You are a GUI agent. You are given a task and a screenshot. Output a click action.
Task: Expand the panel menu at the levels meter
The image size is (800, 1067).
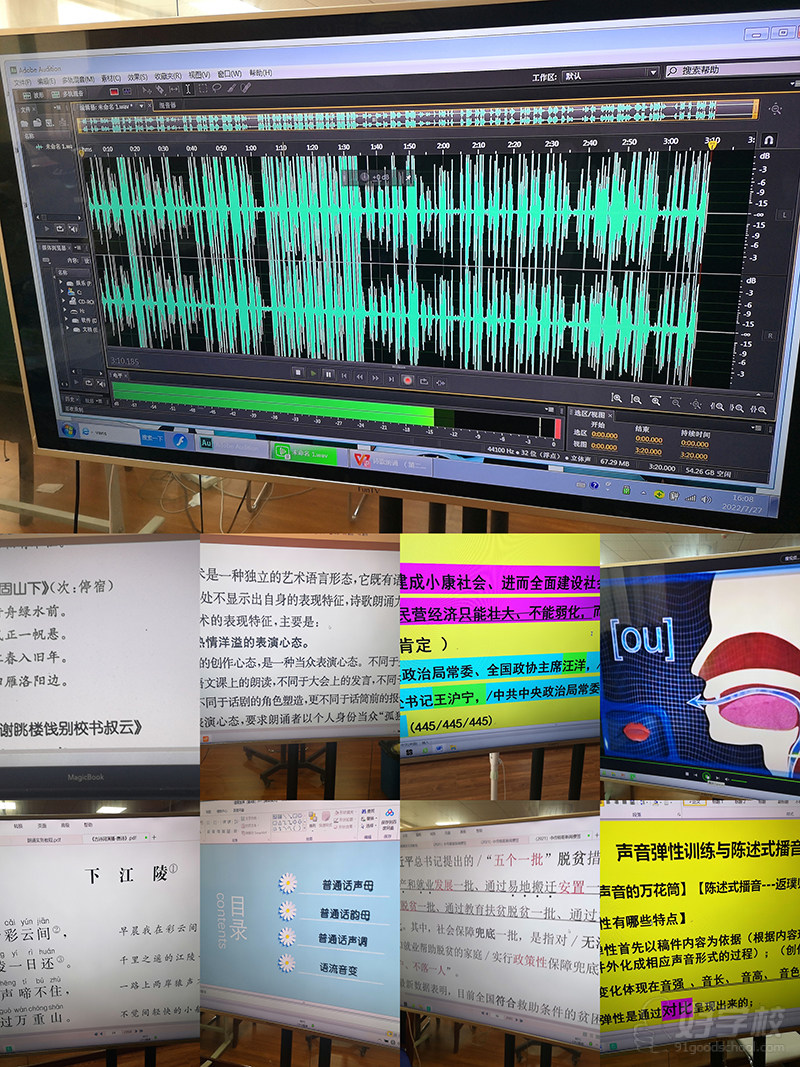tap(548, 410)
